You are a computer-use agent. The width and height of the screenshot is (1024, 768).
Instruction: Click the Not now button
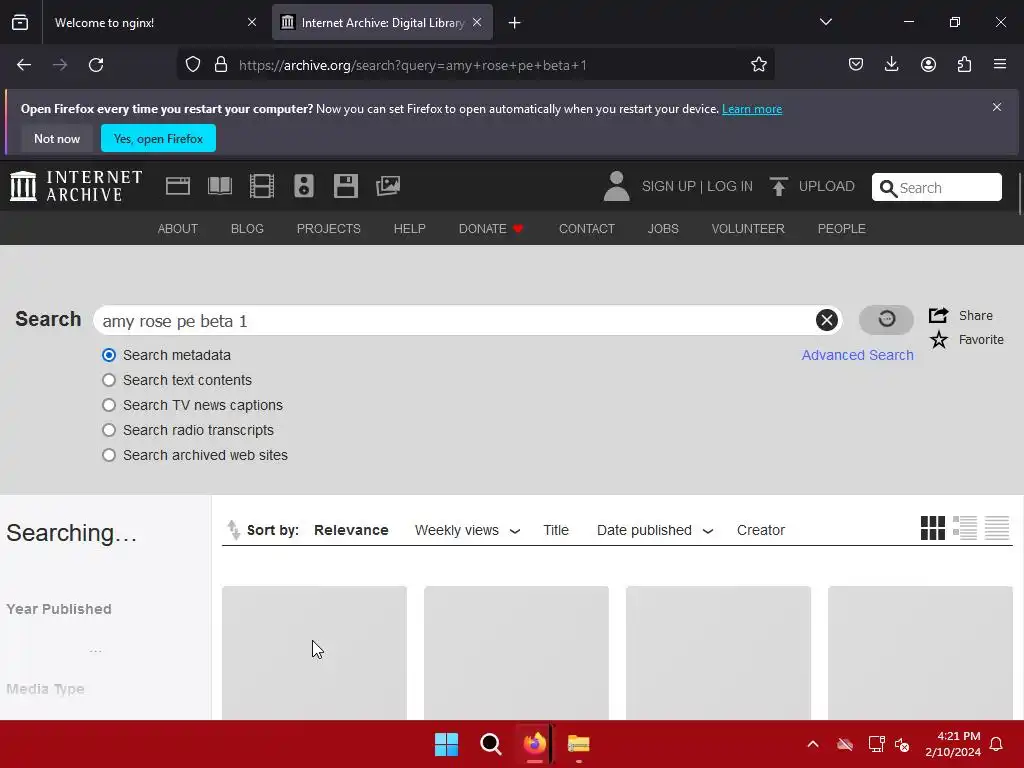tap(57, 138)
